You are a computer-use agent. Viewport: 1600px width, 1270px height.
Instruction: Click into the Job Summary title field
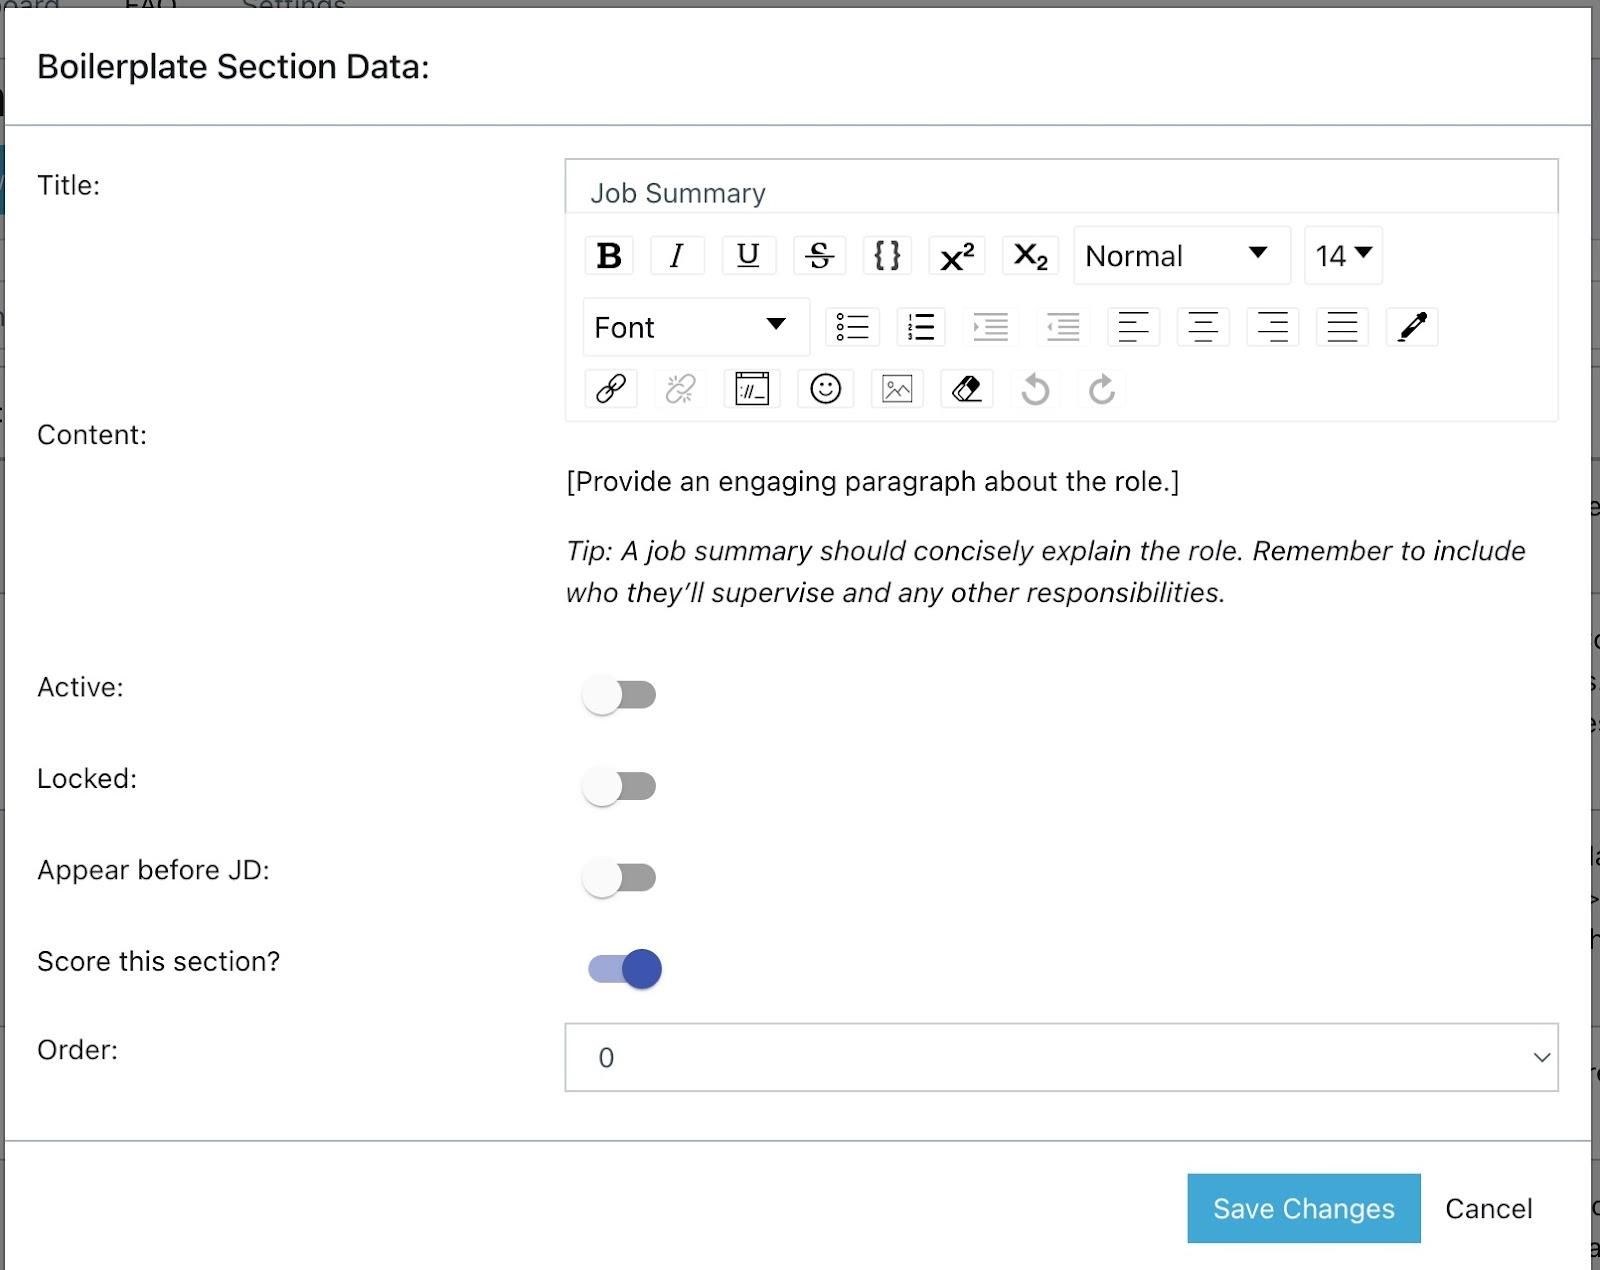click(x=1061, y=191)
